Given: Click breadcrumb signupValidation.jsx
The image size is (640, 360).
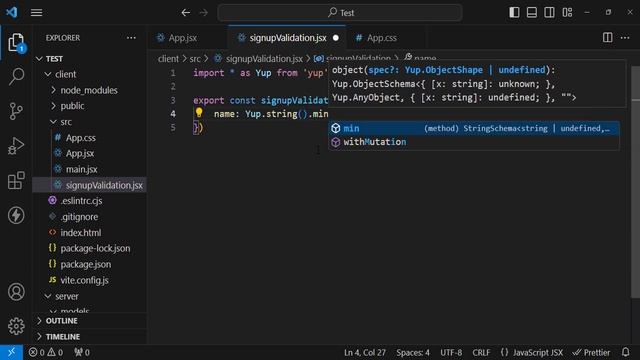Looking at the screenshot, I should [x=264, y=59].
